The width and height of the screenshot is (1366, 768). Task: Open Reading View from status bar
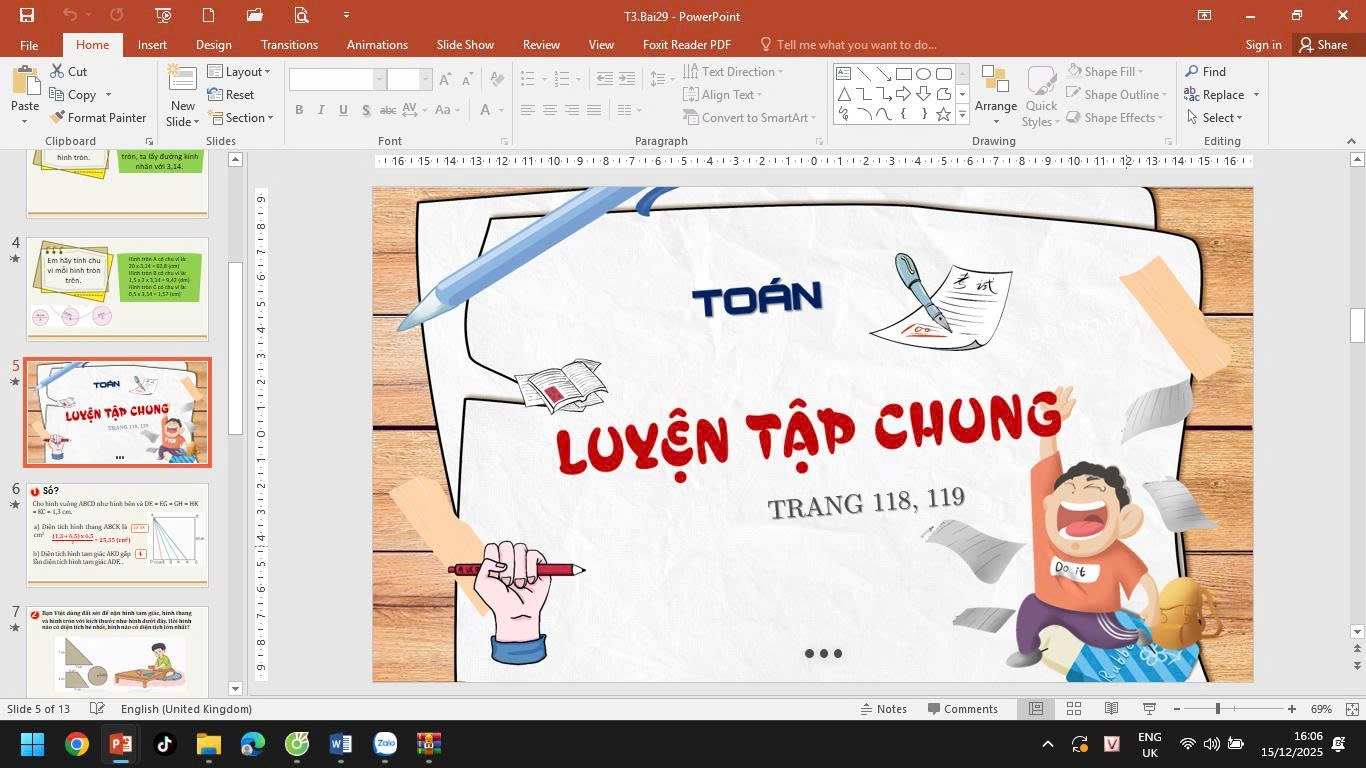(x=1111, y=709)
